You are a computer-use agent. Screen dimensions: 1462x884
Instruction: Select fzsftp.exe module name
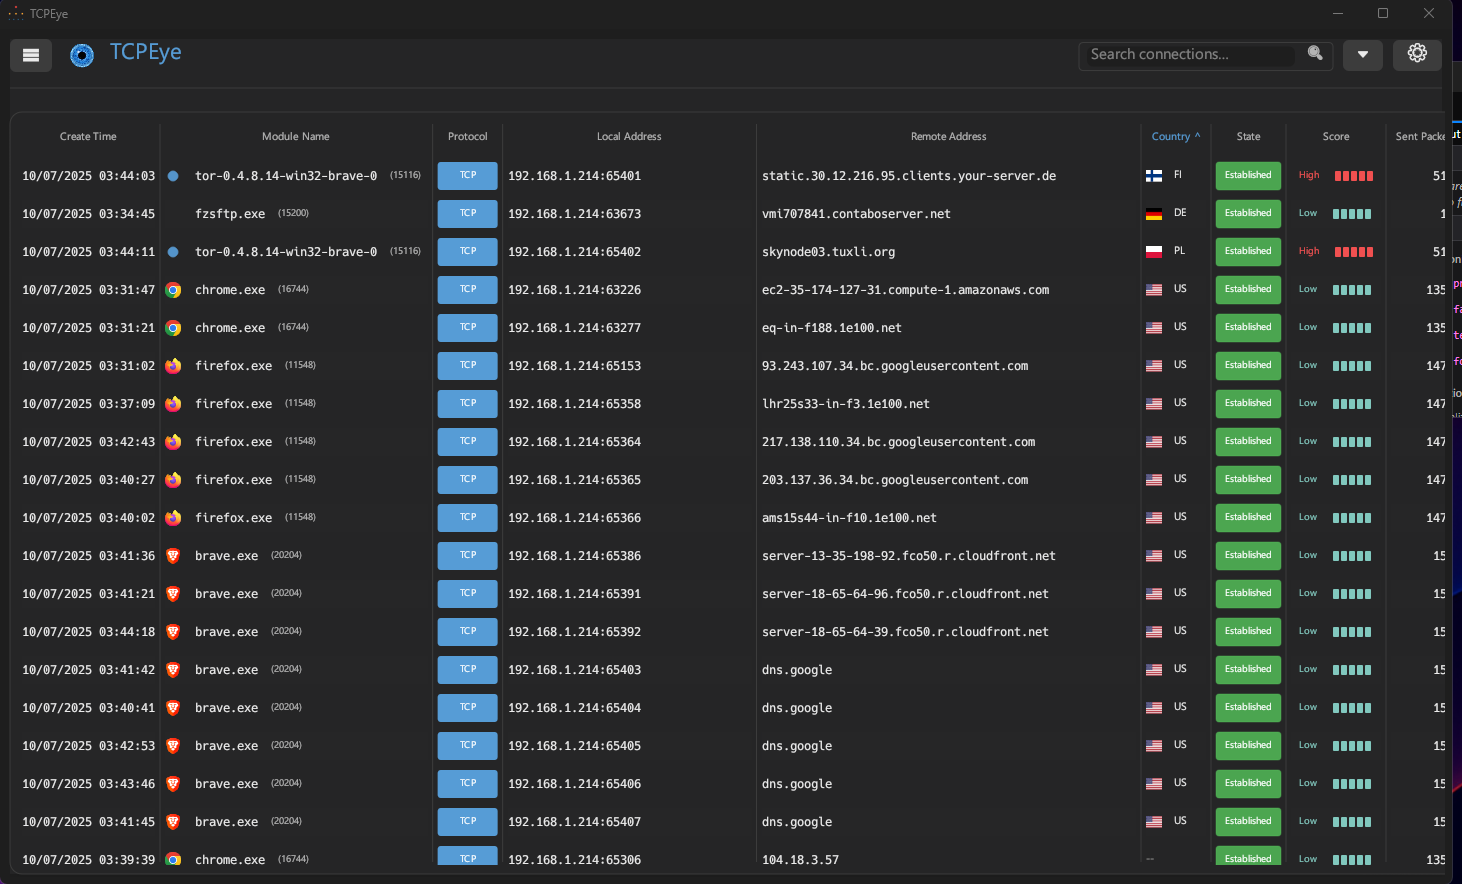click(230, 214)
